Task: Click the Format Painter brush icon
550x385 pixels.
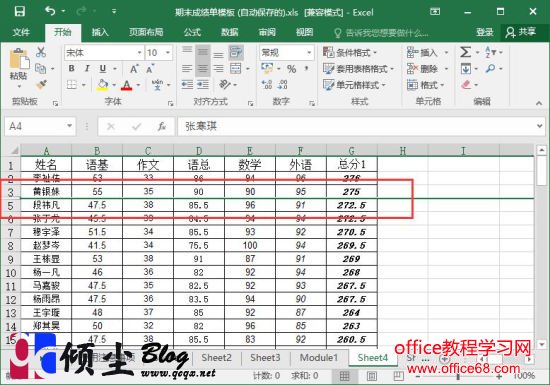Action: pos(41,85)
